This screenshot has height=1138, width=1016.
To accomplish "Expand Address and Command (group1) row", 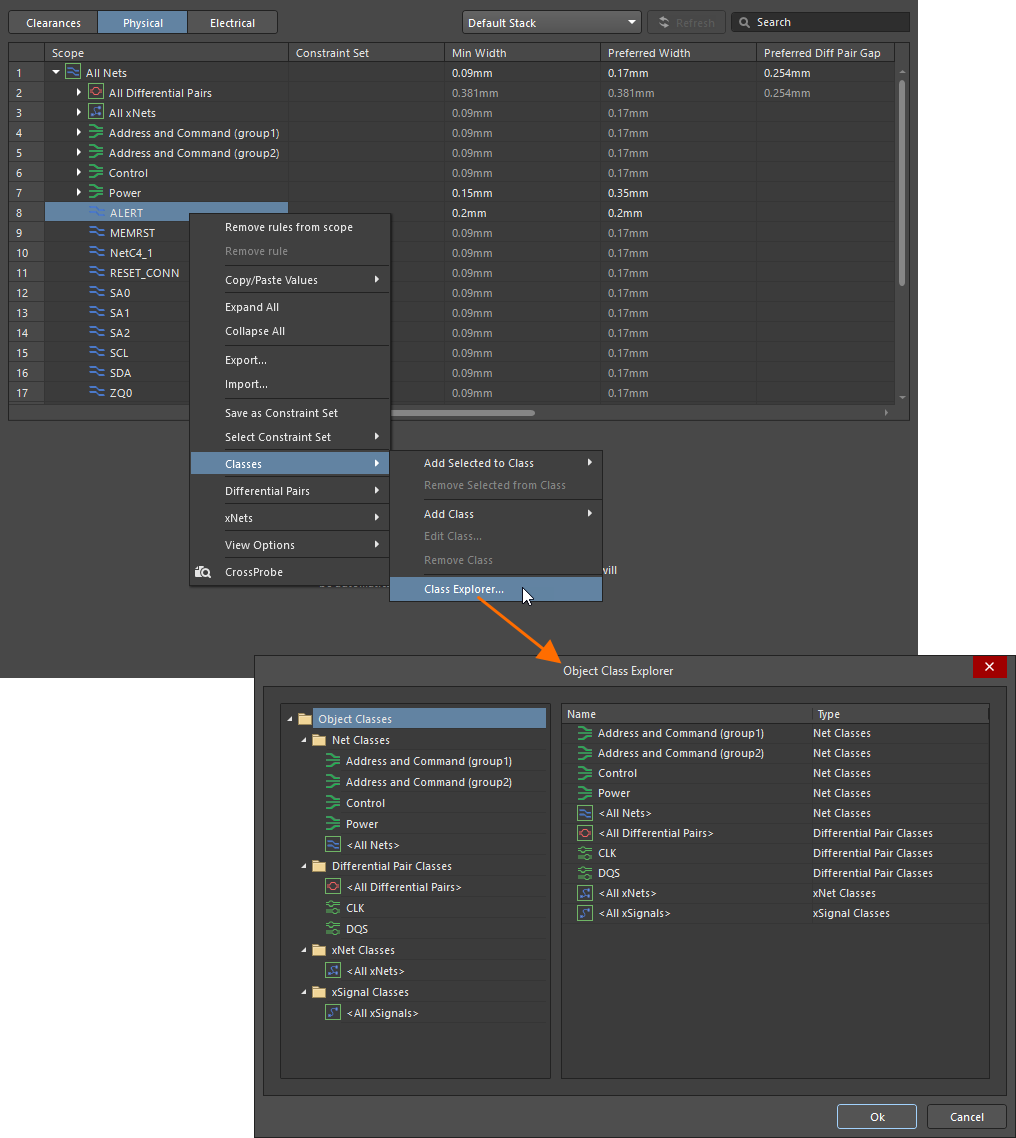I will click(x=78, y=132).
